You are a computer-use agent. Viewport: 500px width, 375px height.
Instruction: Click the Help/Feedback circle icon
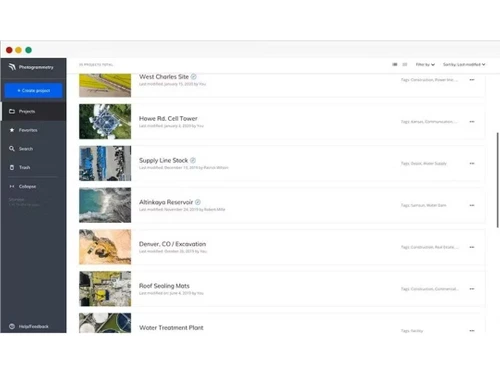[12, 326]
